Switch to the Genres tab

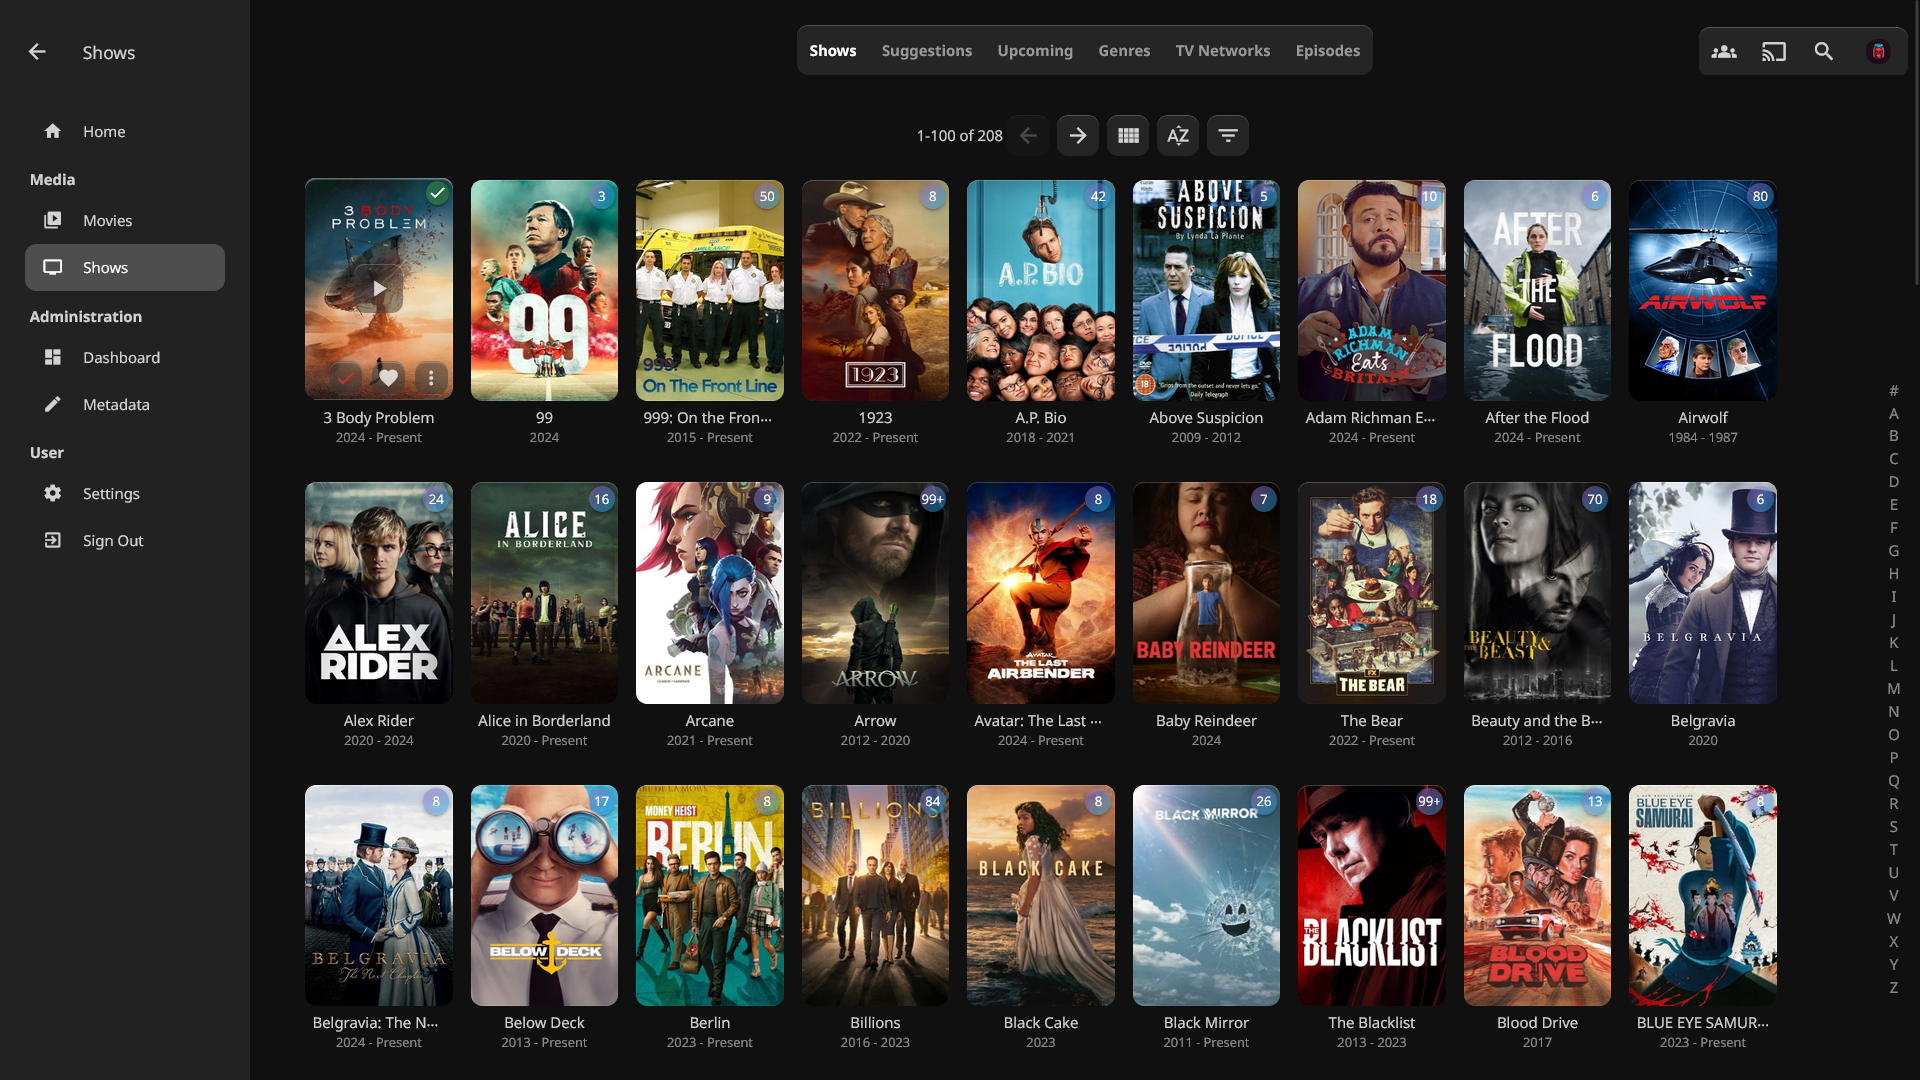1124,51
